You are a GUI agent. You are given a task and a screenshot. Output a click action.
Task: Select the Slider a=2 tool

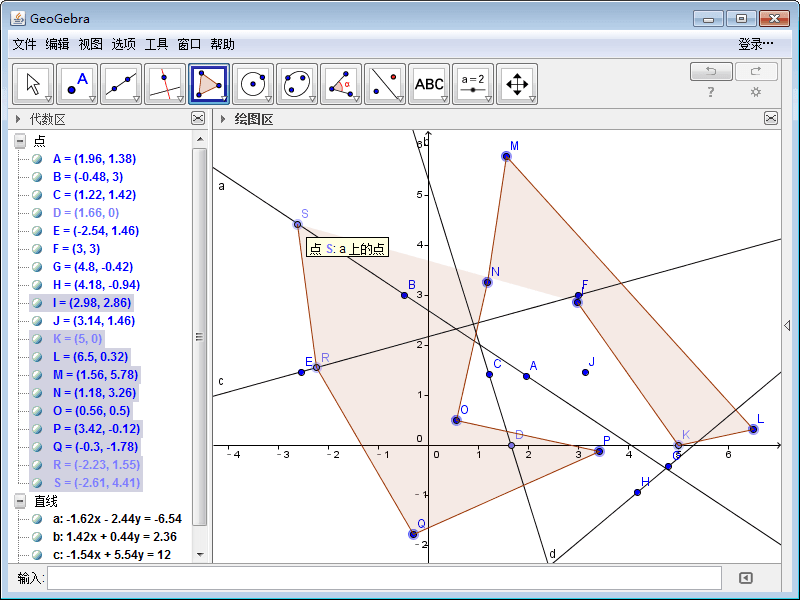[x=473, y=84]
